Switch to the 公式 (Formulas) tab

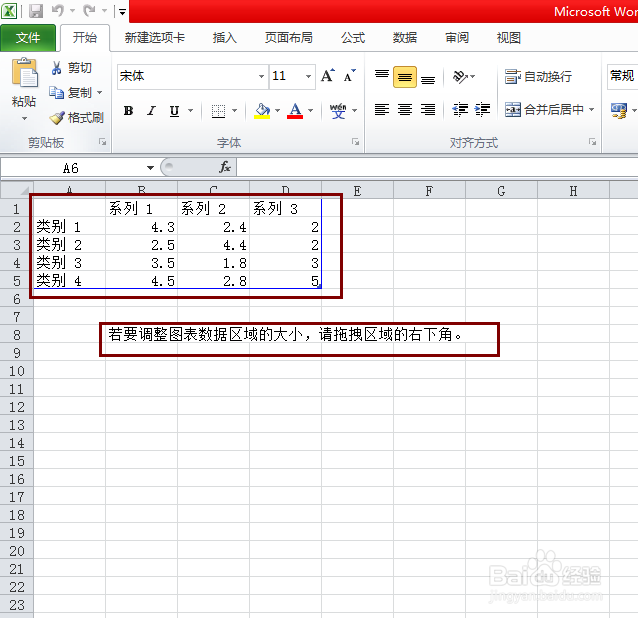353,38
